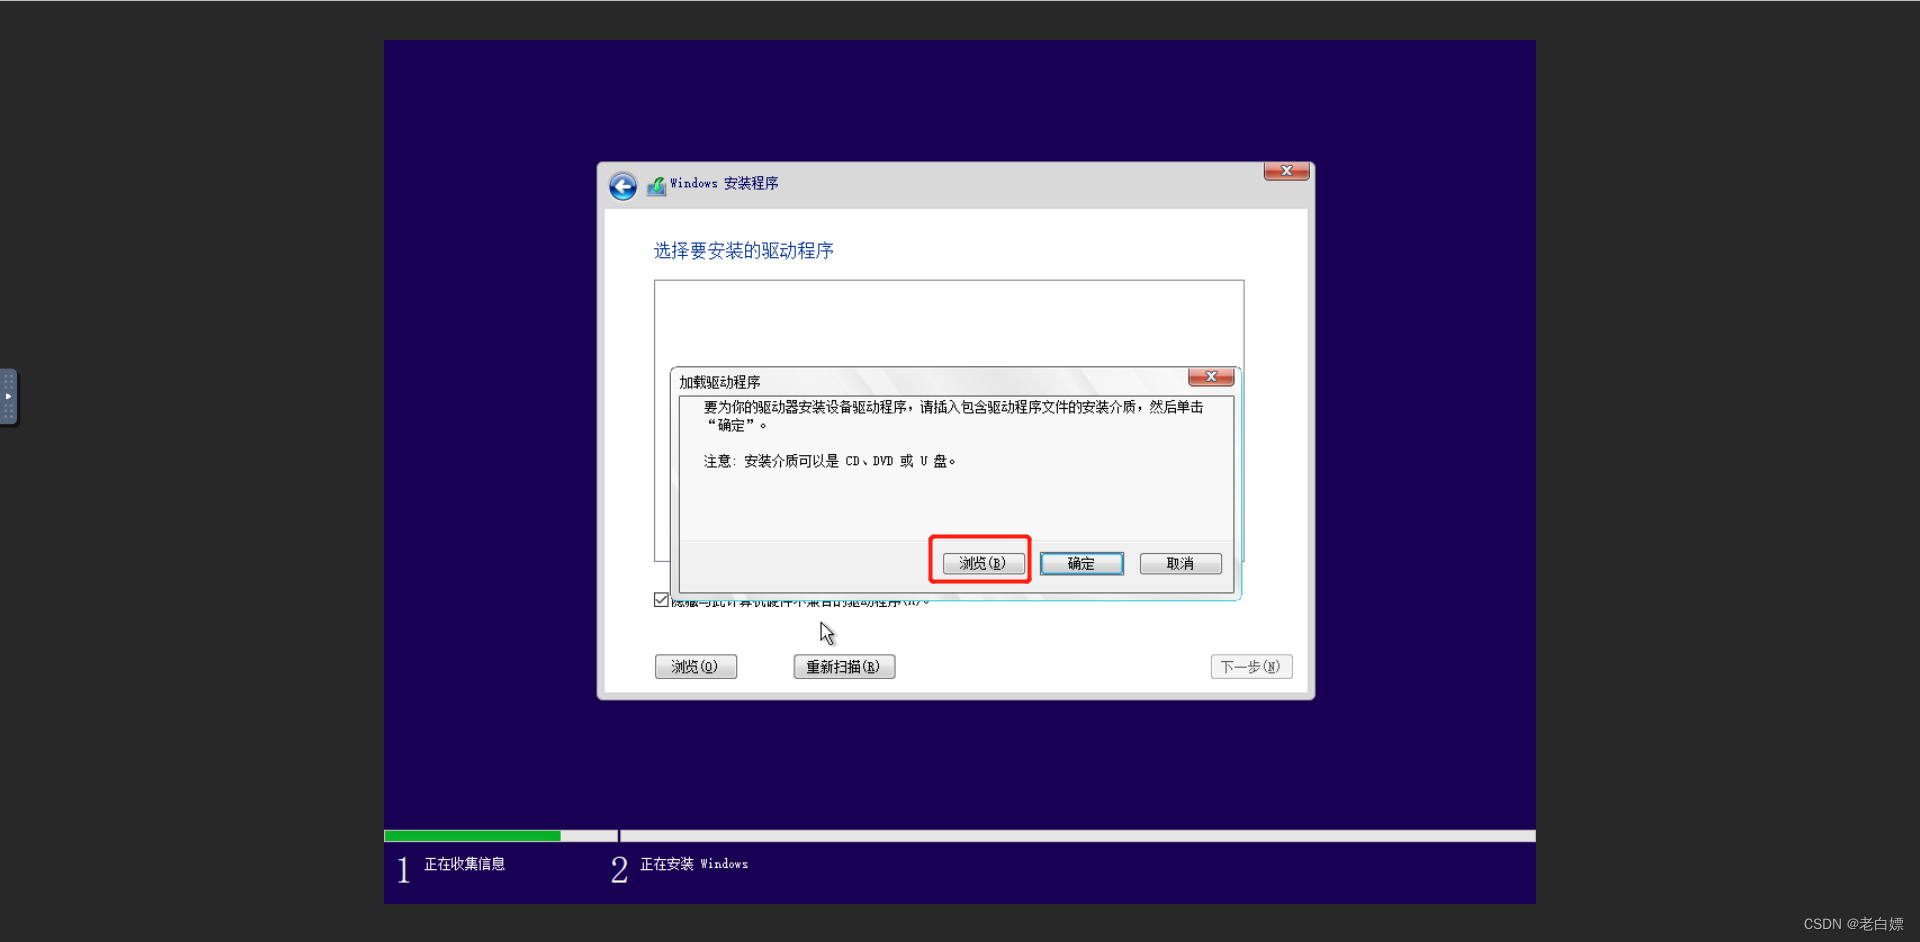The width and height of the screenshot is (1920, 942).
Task: Click the green installation progress bar
Action: coord(472,836)
